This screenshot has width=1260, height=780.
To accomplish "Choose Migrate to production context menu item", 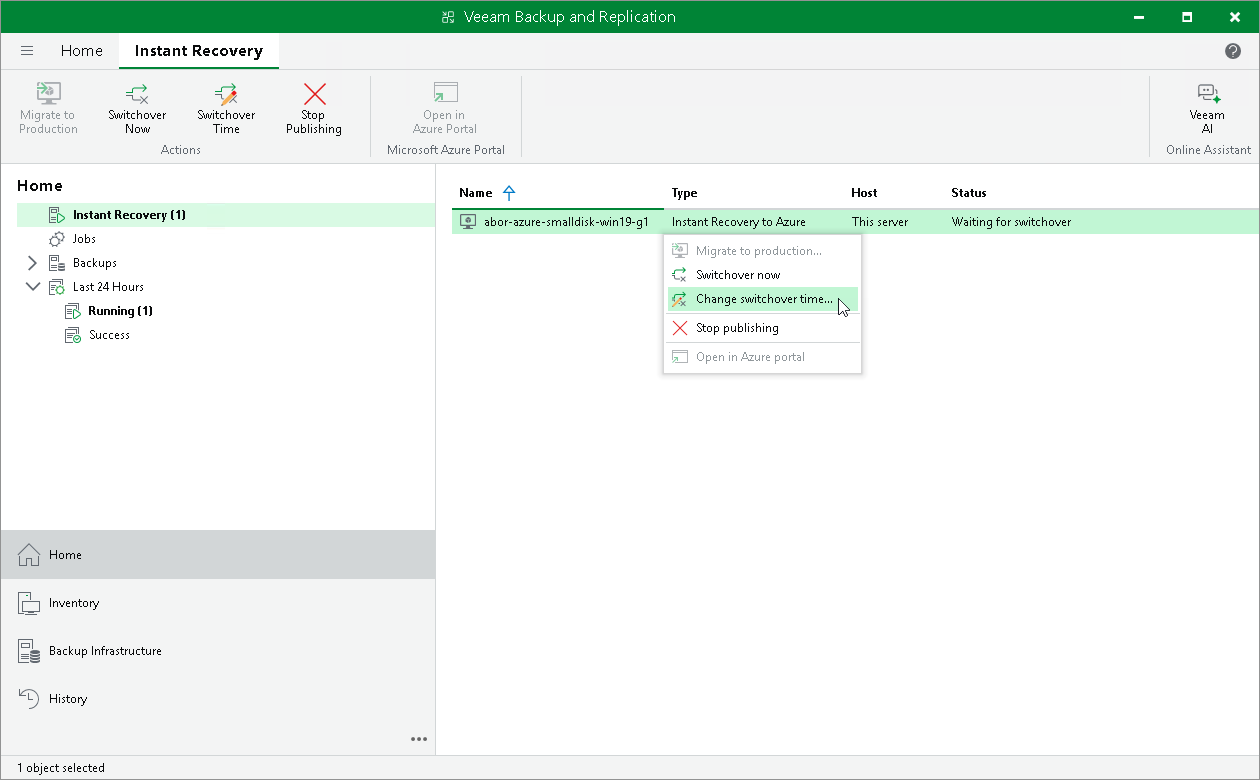I will click(x=762, y=251).
